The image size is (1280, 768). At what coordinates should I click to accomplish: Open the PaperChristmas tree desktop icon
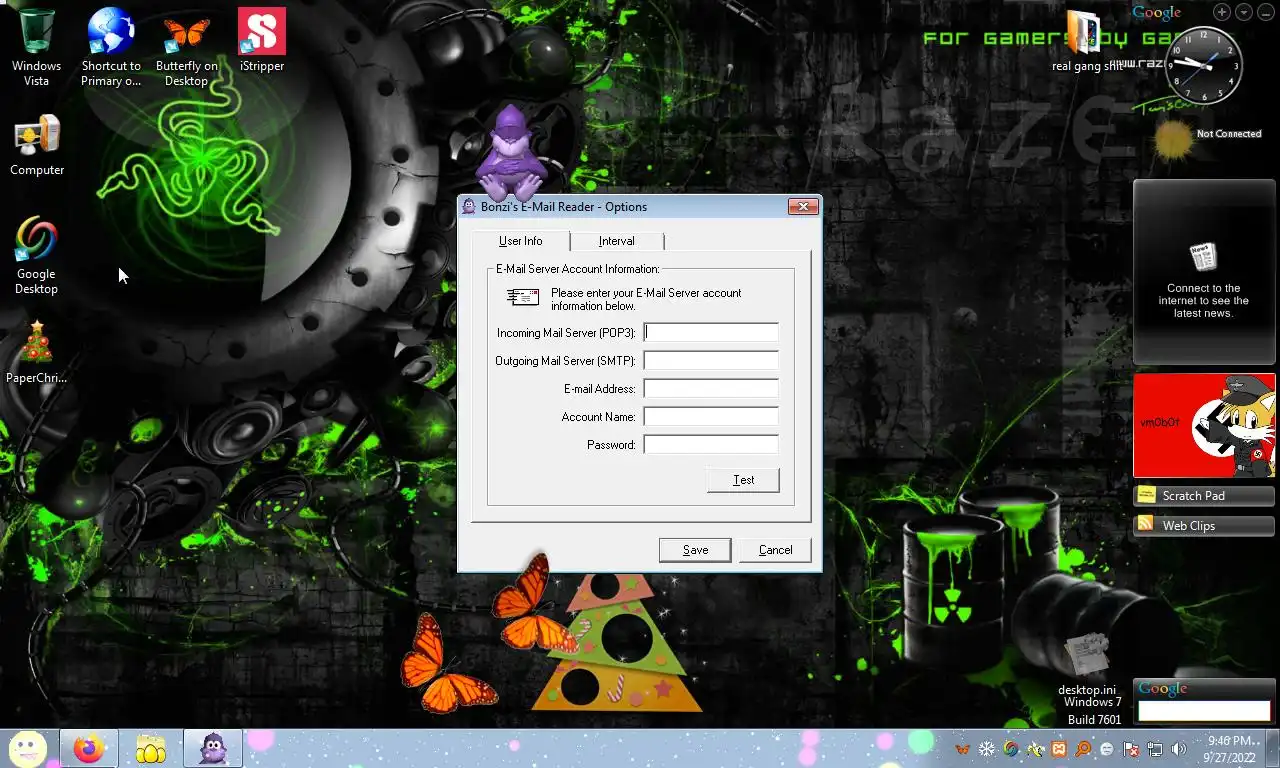(x=36, y=352)
